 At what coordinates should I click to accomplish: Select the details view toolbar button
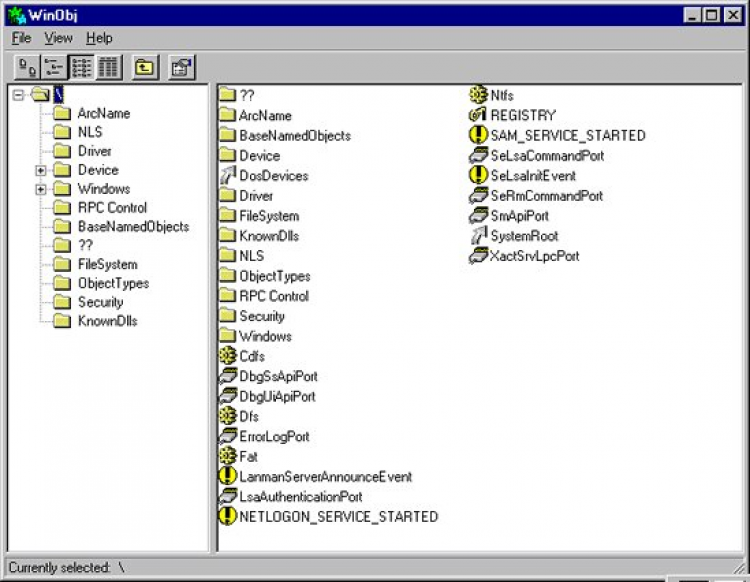(x=109, y=67)
